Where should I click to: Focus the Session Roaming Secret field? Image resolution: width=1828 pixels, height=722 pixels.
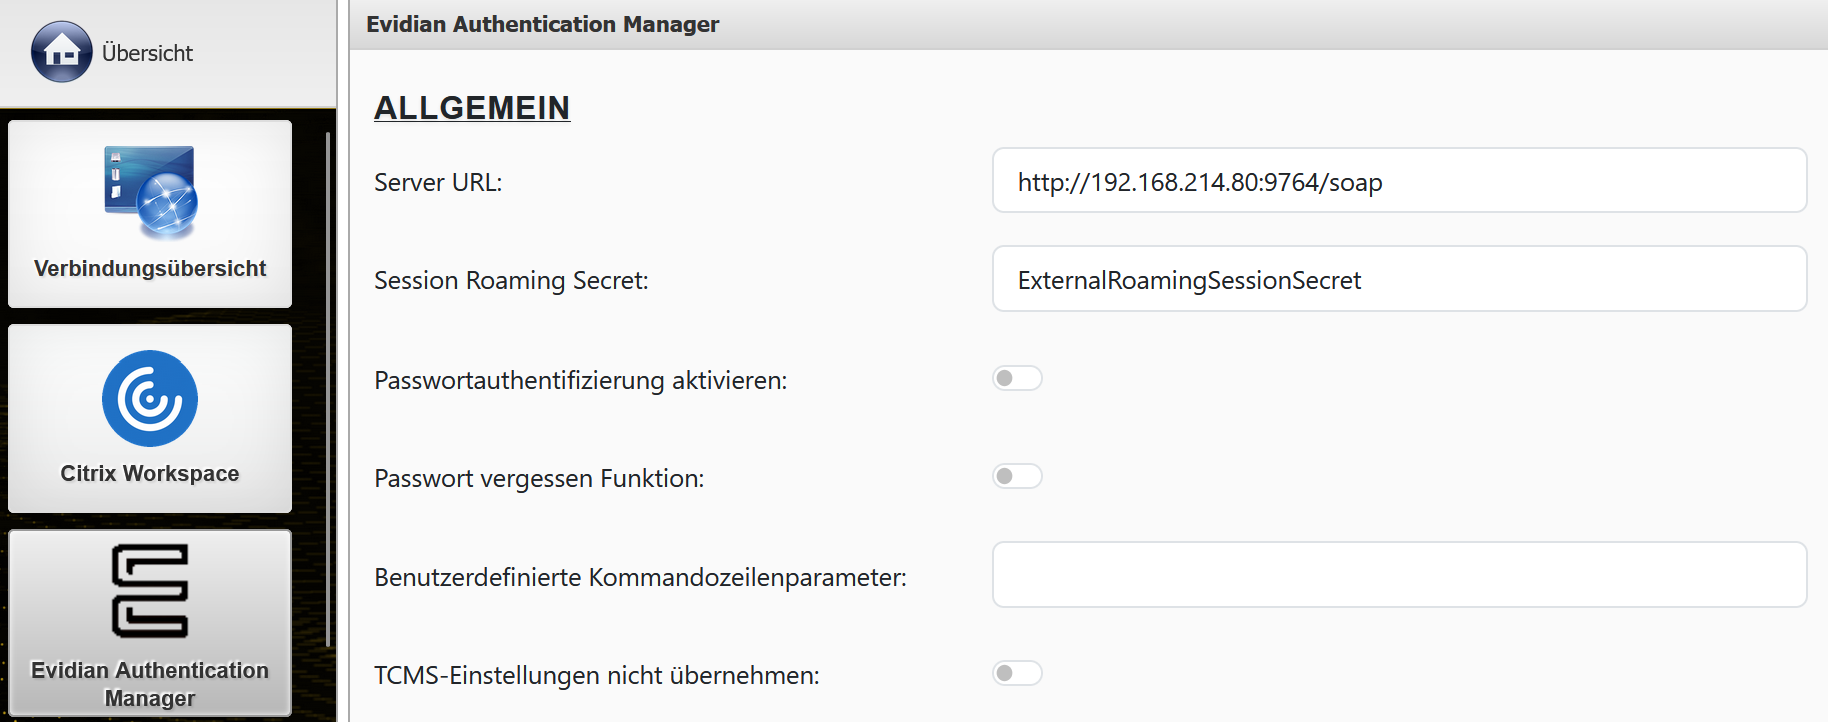point(1398,279)
